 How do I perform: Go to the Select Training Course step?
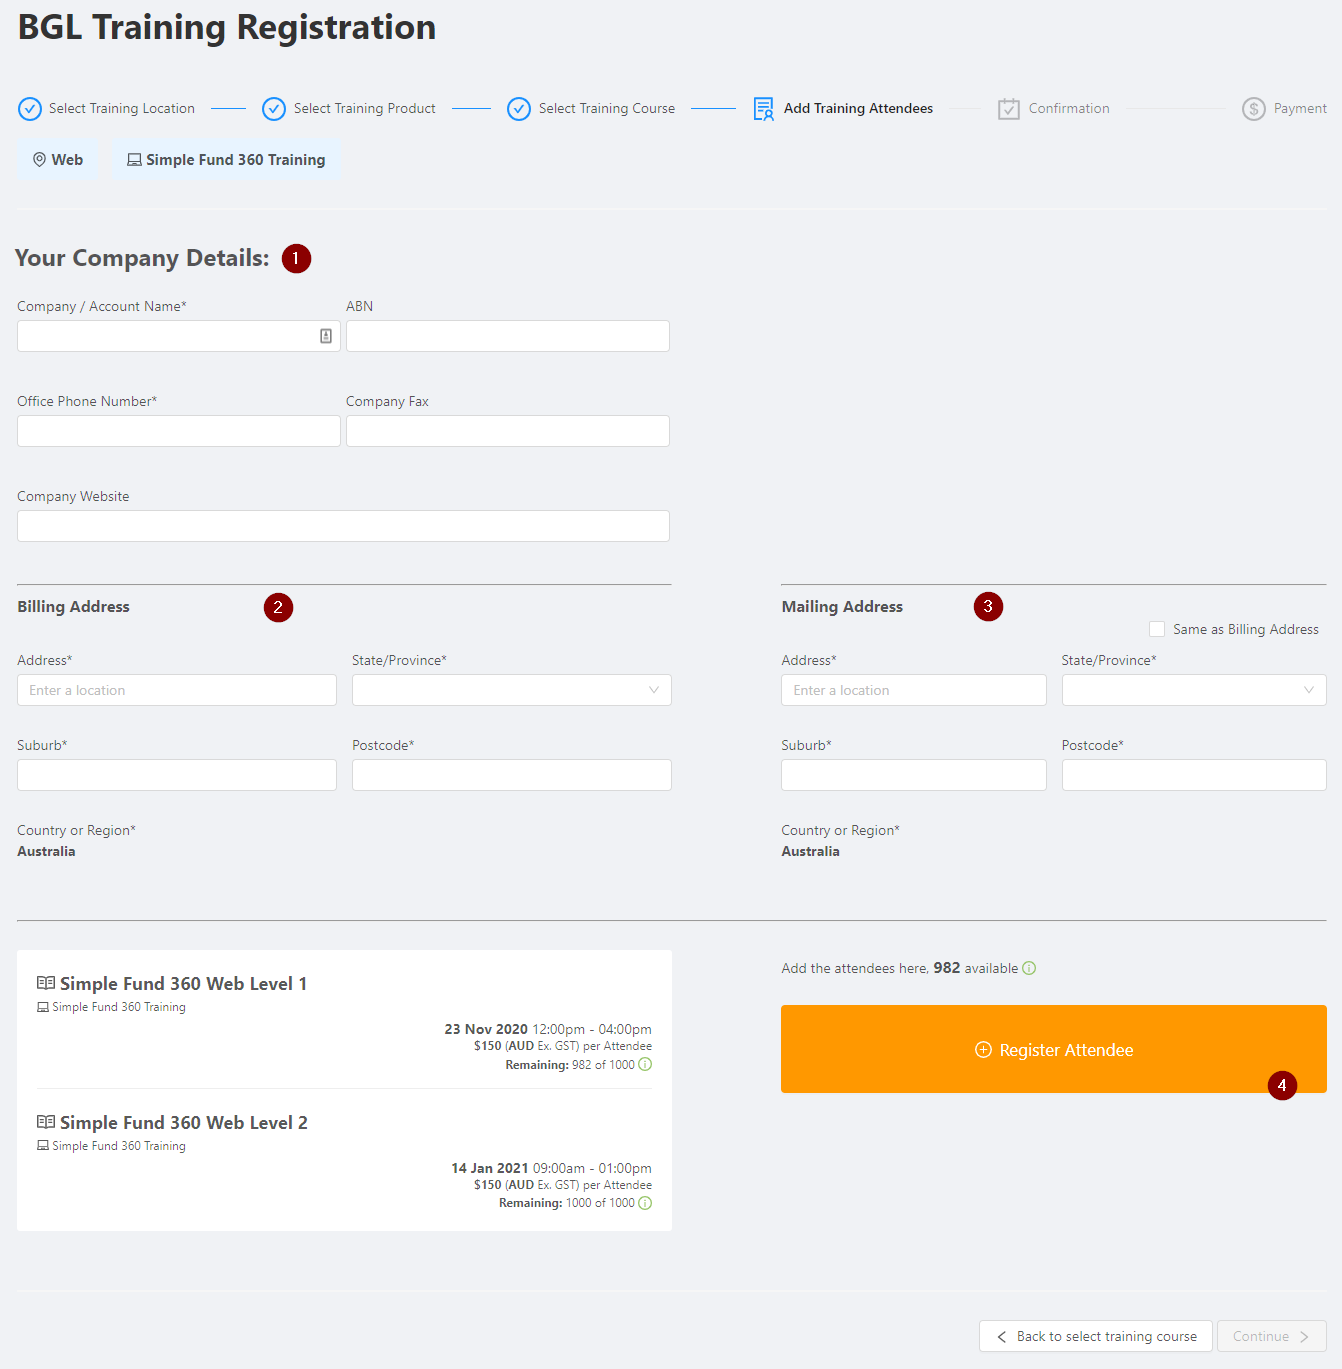coord(607,109)
